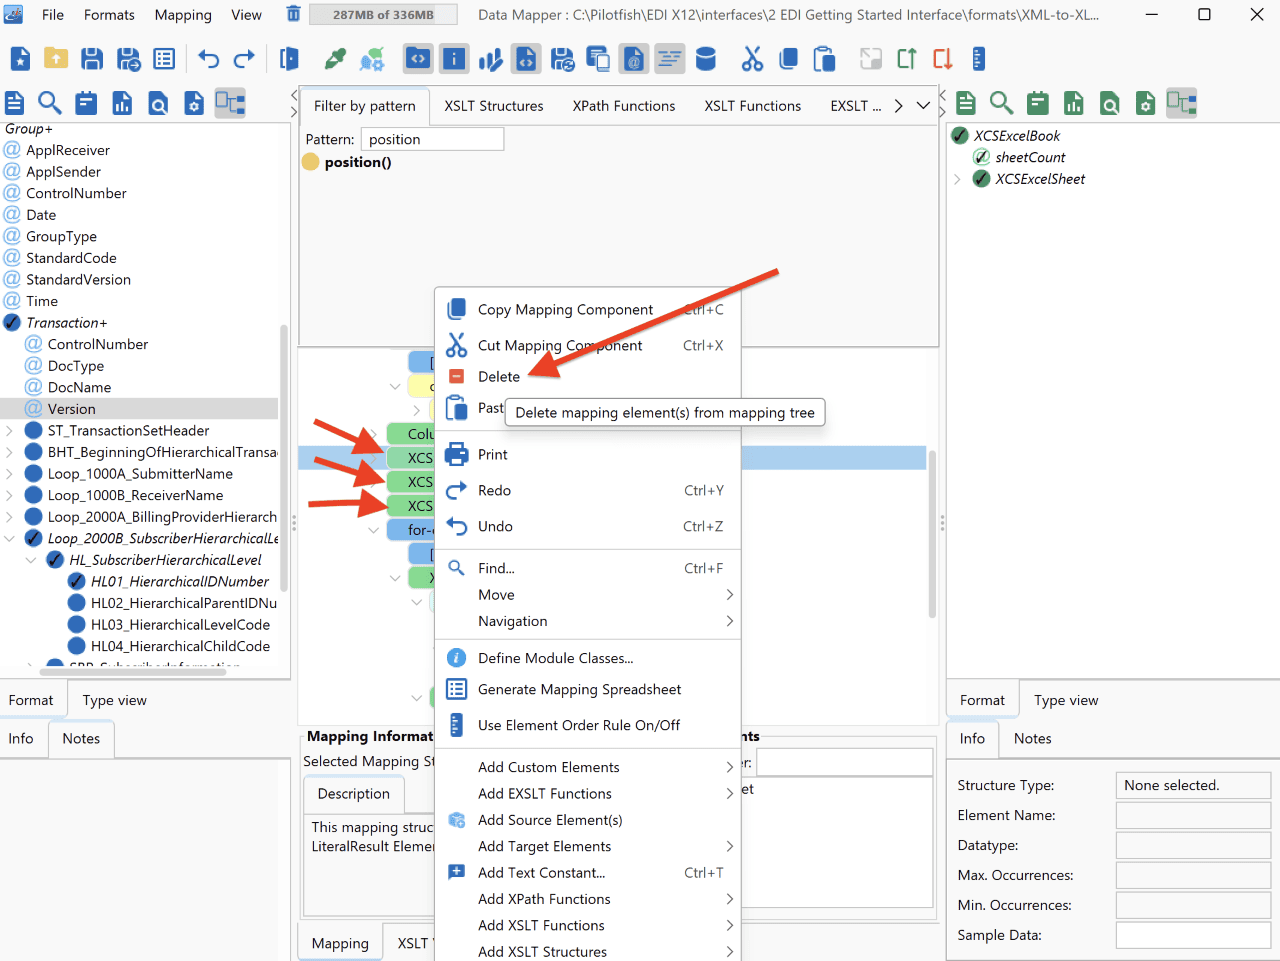1280x961 pixels.
Task: Toggle the @ document toolbar button
Action: pyautogui.click(x=634, y=59)
